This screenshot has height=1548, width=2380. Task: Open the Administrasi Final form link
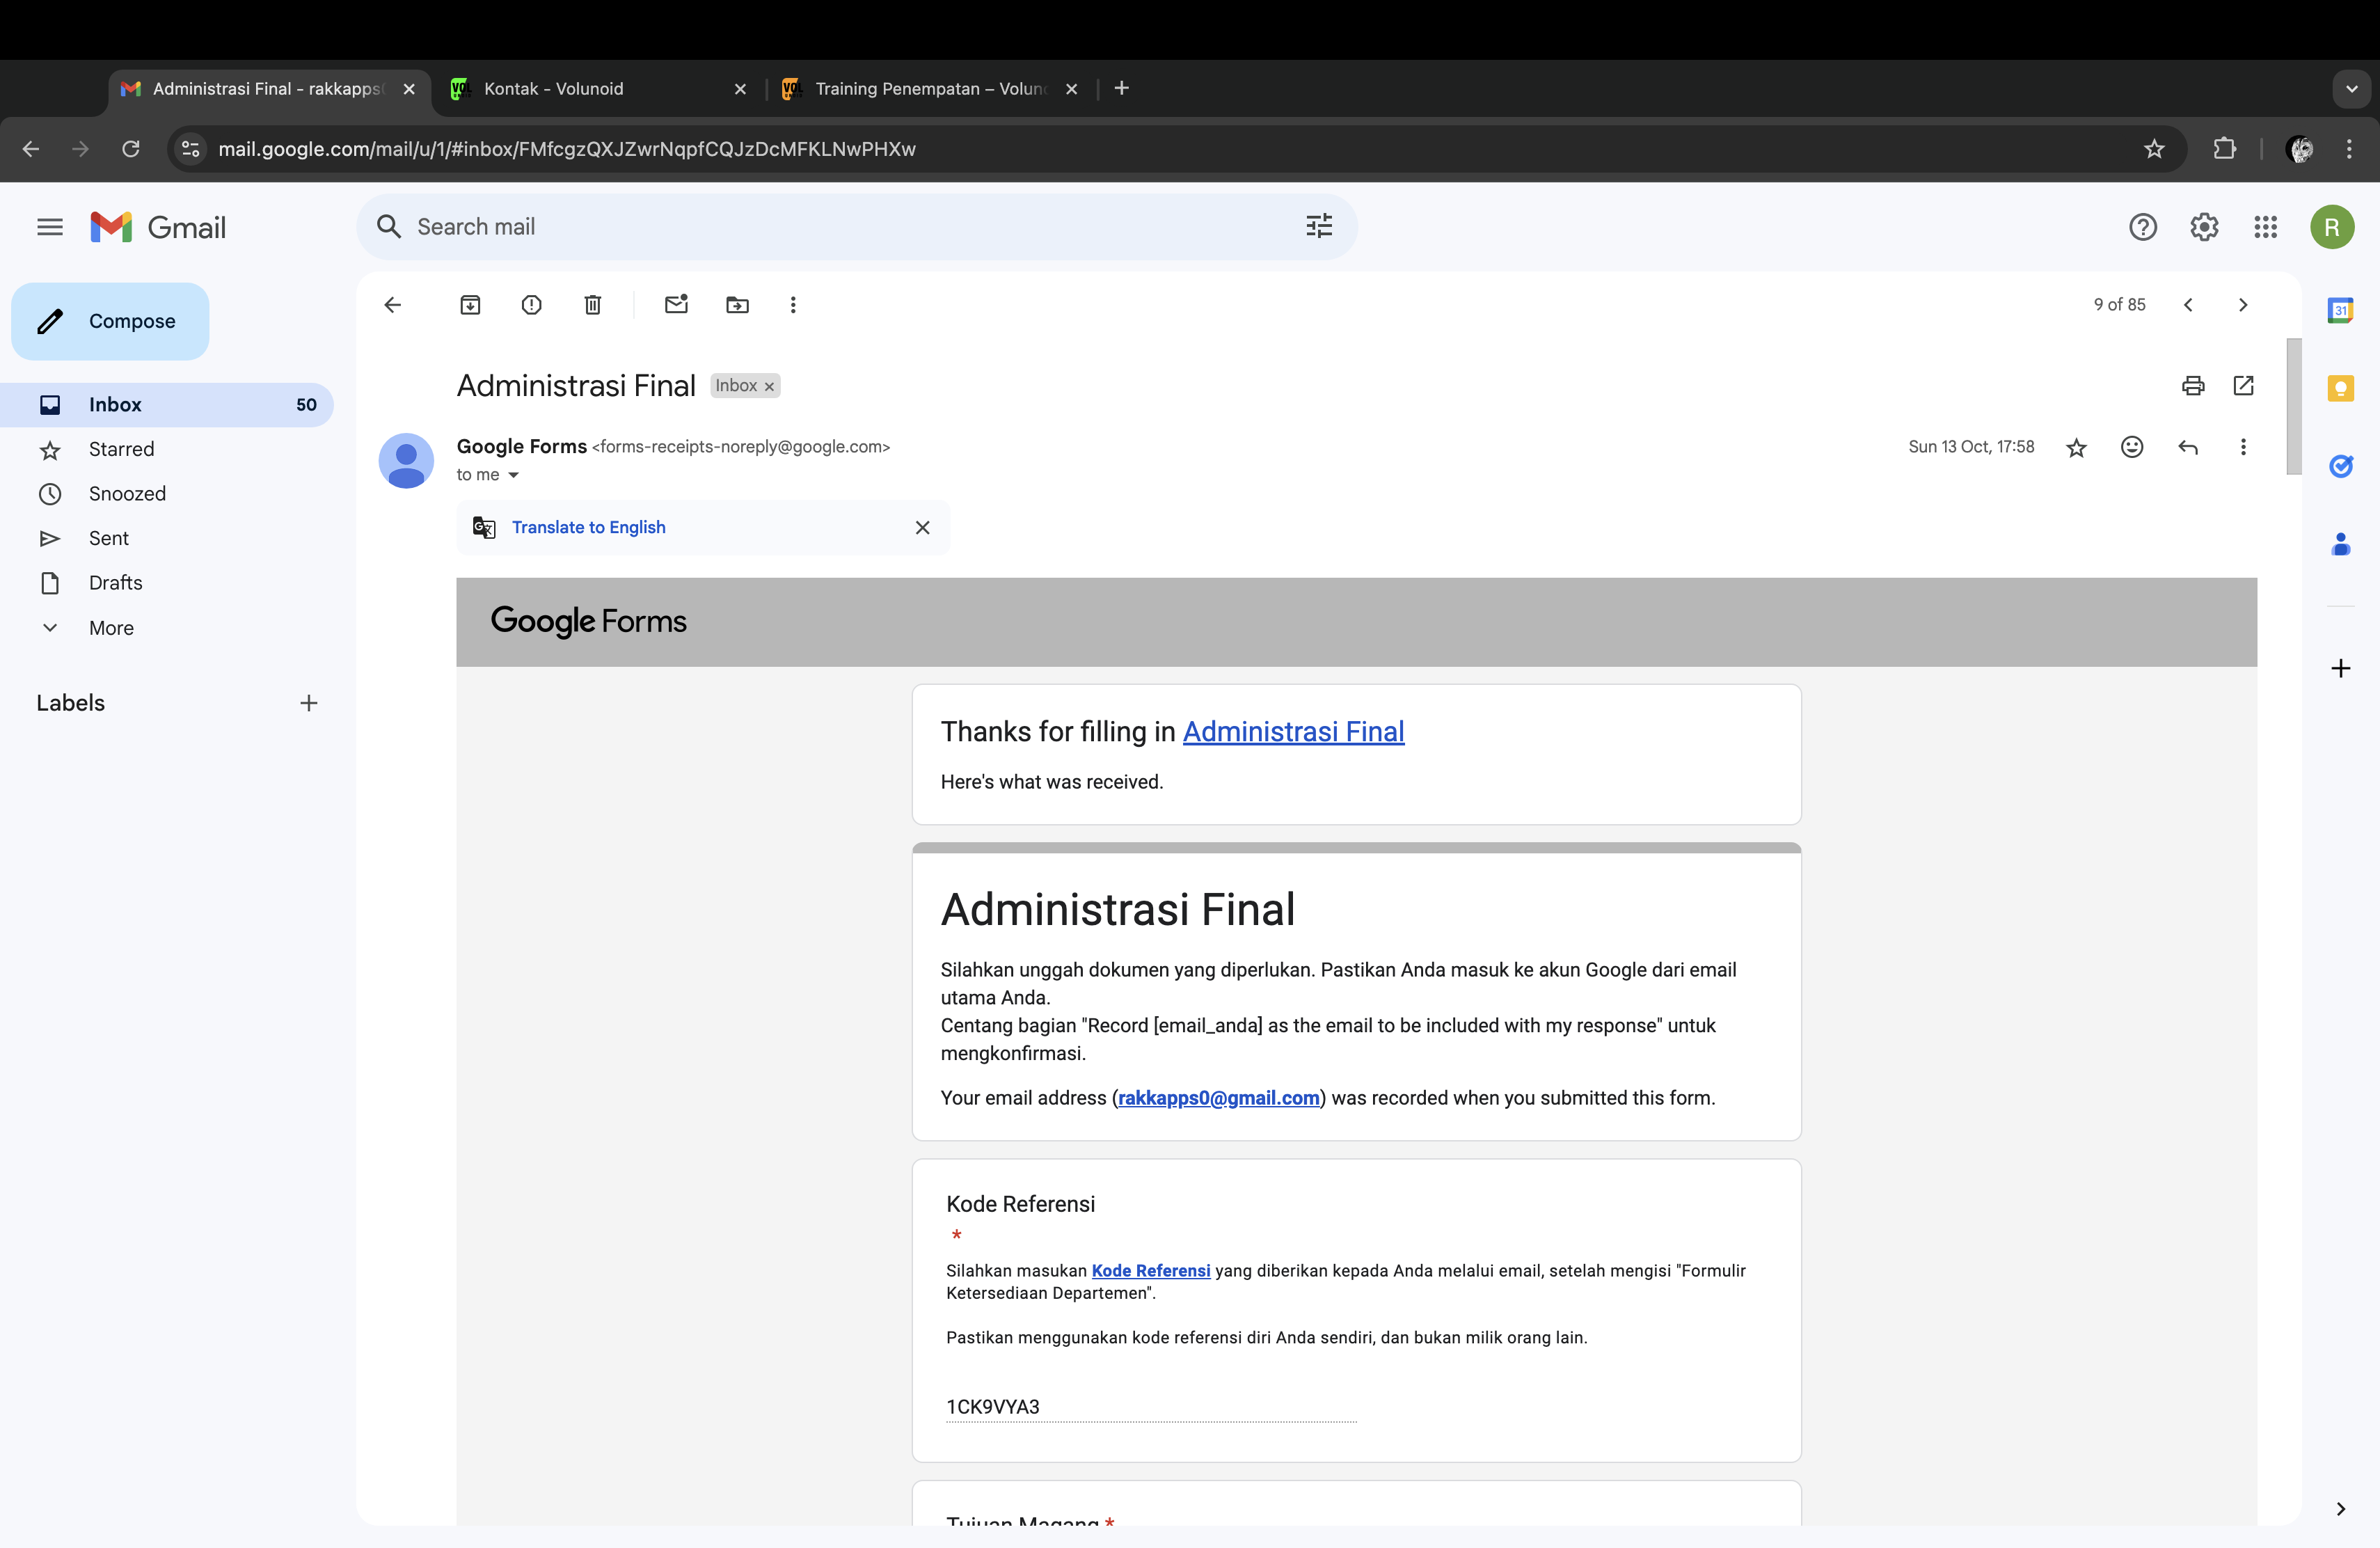[1293, 732]
